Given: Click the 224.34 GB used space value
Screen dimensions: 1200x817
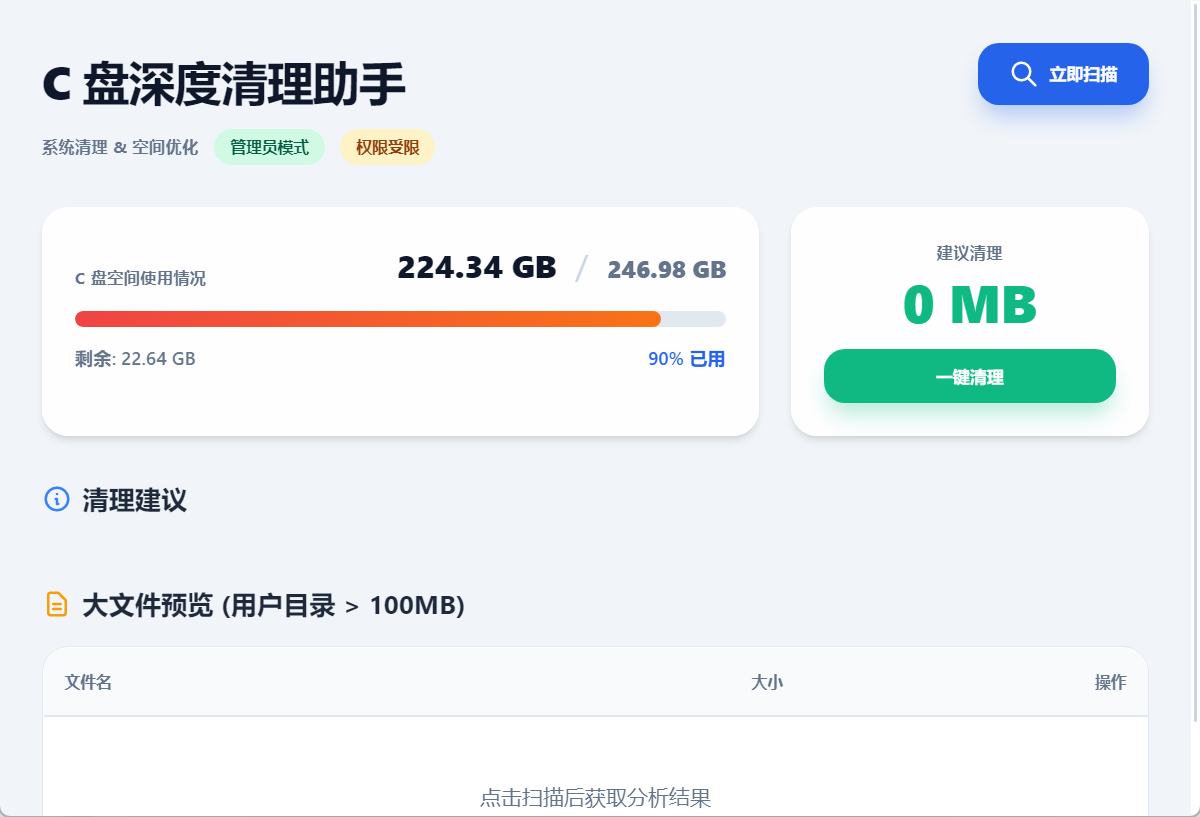Looking at the screenshot, I should coord(476,268).
